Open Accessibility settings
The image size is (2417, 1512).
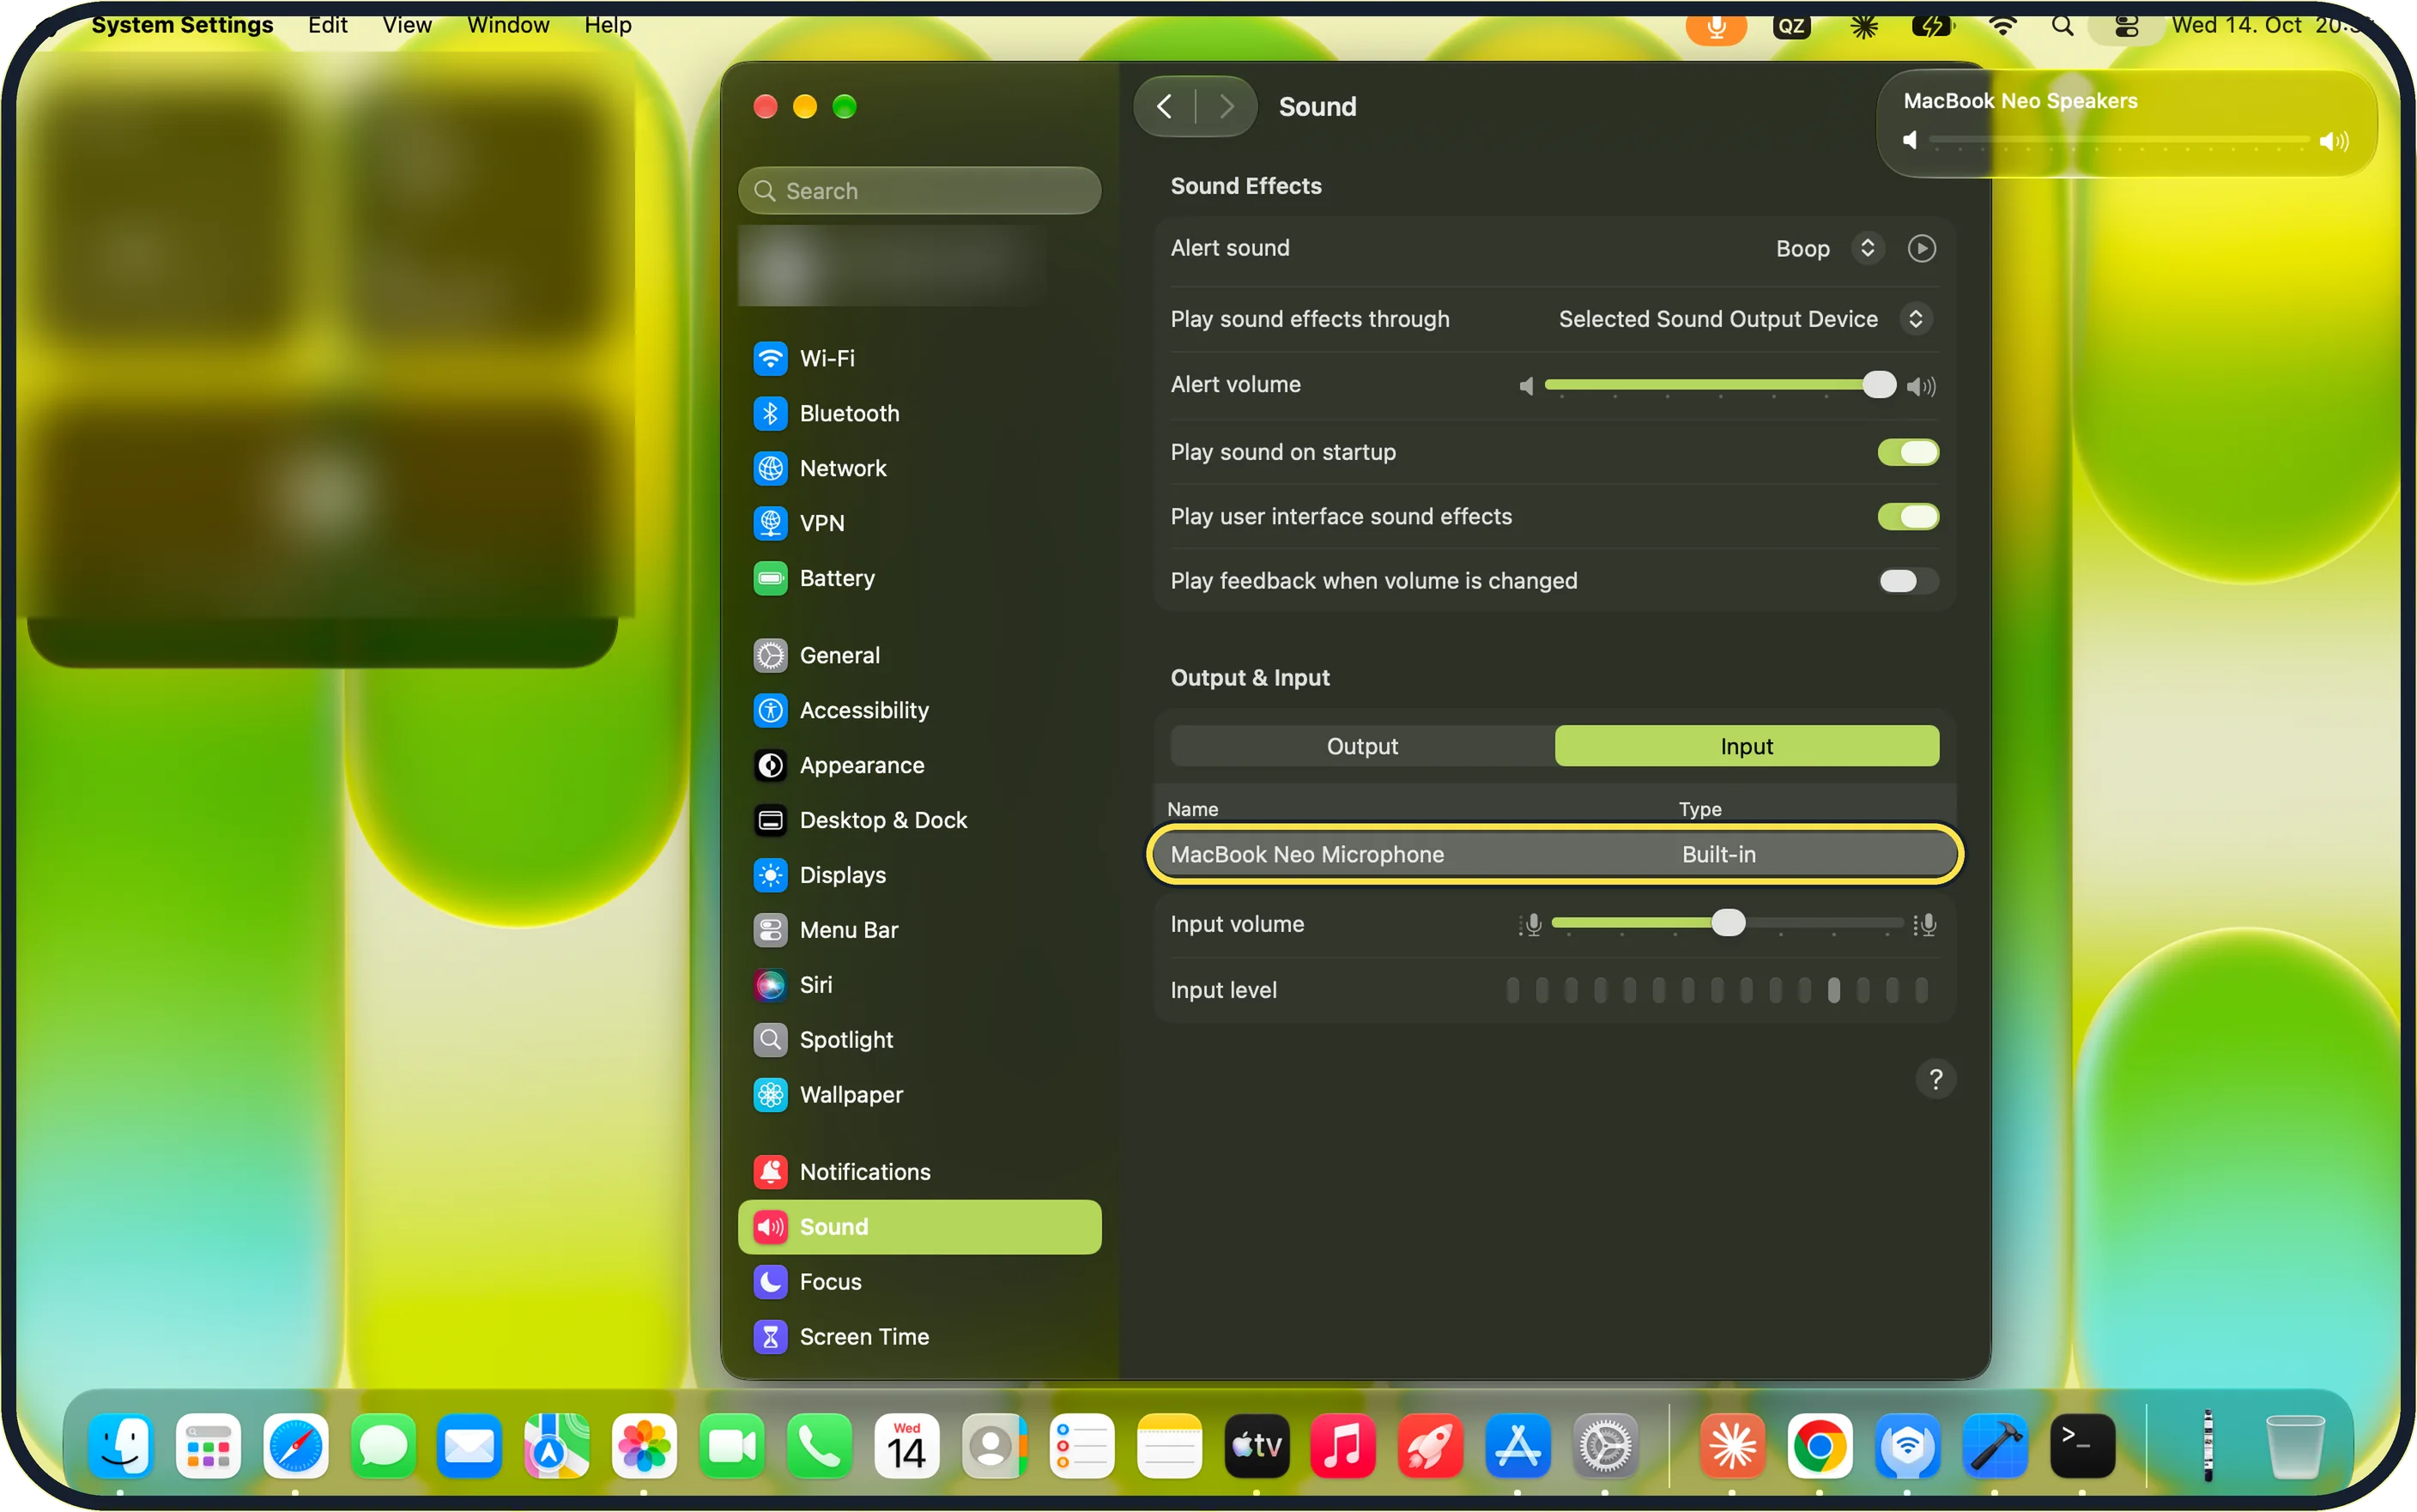coord(918,710)
